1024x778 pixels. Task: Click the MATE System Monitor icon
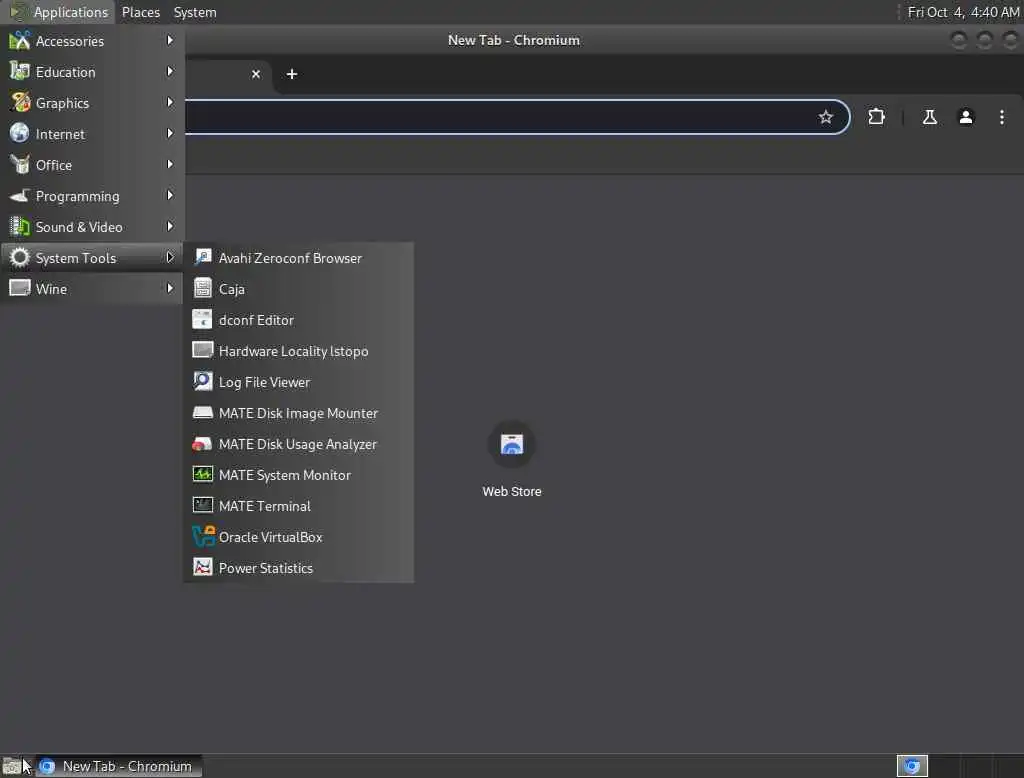[x=202, y=474]
